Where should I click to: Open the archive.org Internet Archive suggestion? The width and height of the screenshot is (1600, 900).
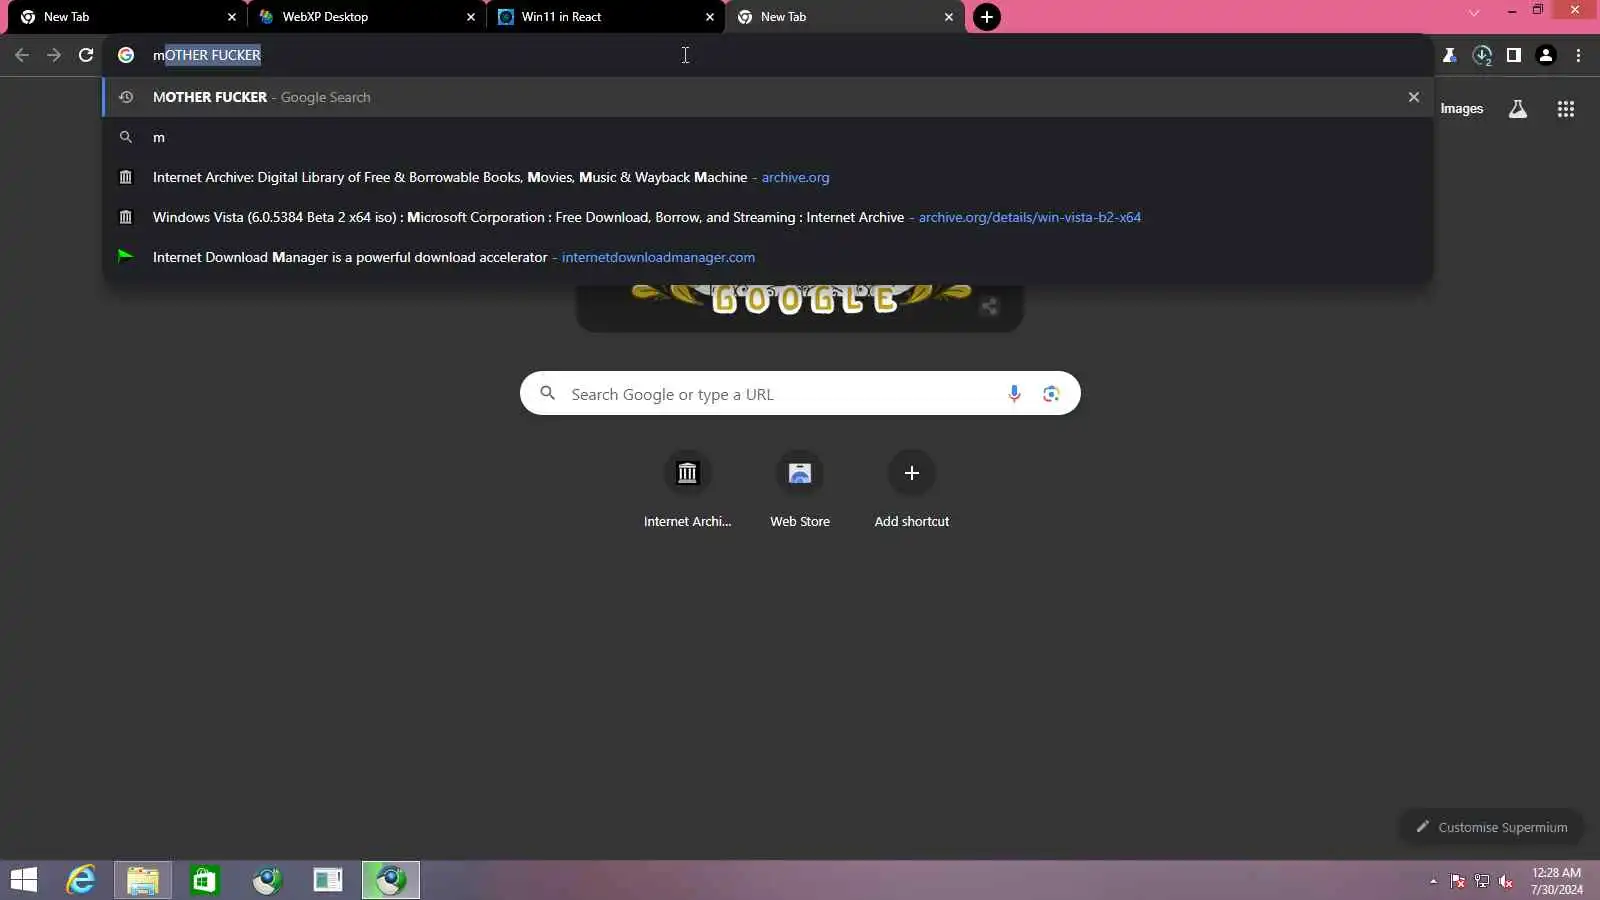(x=768, y=177)
